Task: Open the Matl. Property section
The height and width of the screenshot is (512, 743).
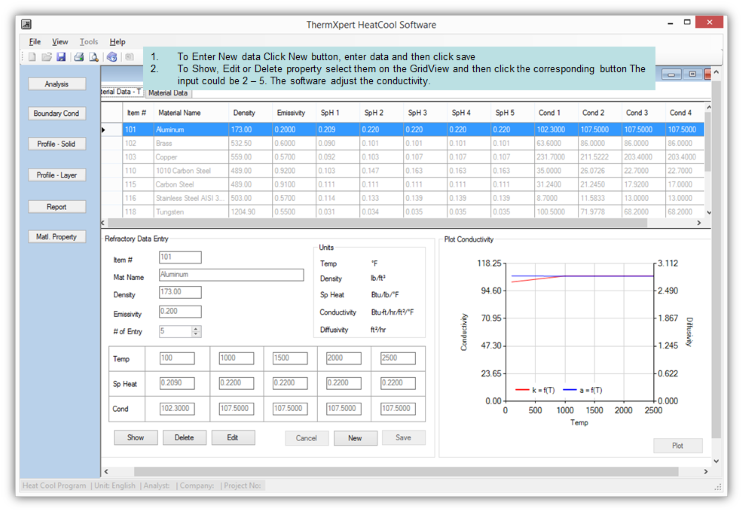Action: click(57, 237)
